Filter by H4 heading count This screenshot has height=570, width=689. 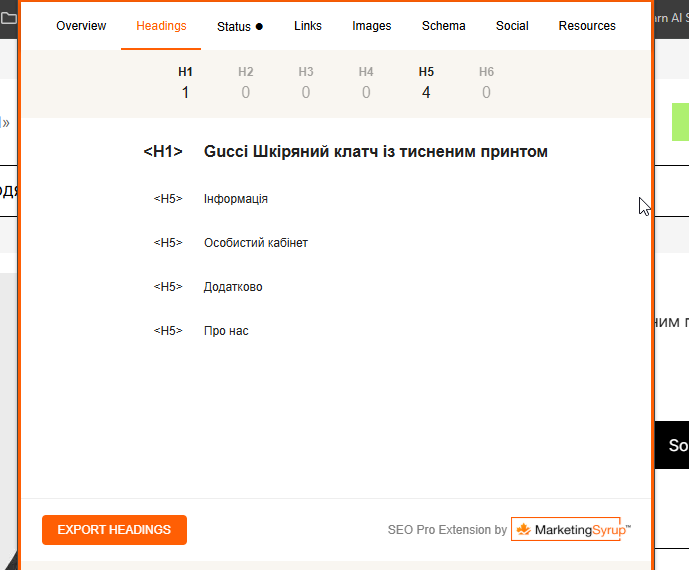click(366, 82)
